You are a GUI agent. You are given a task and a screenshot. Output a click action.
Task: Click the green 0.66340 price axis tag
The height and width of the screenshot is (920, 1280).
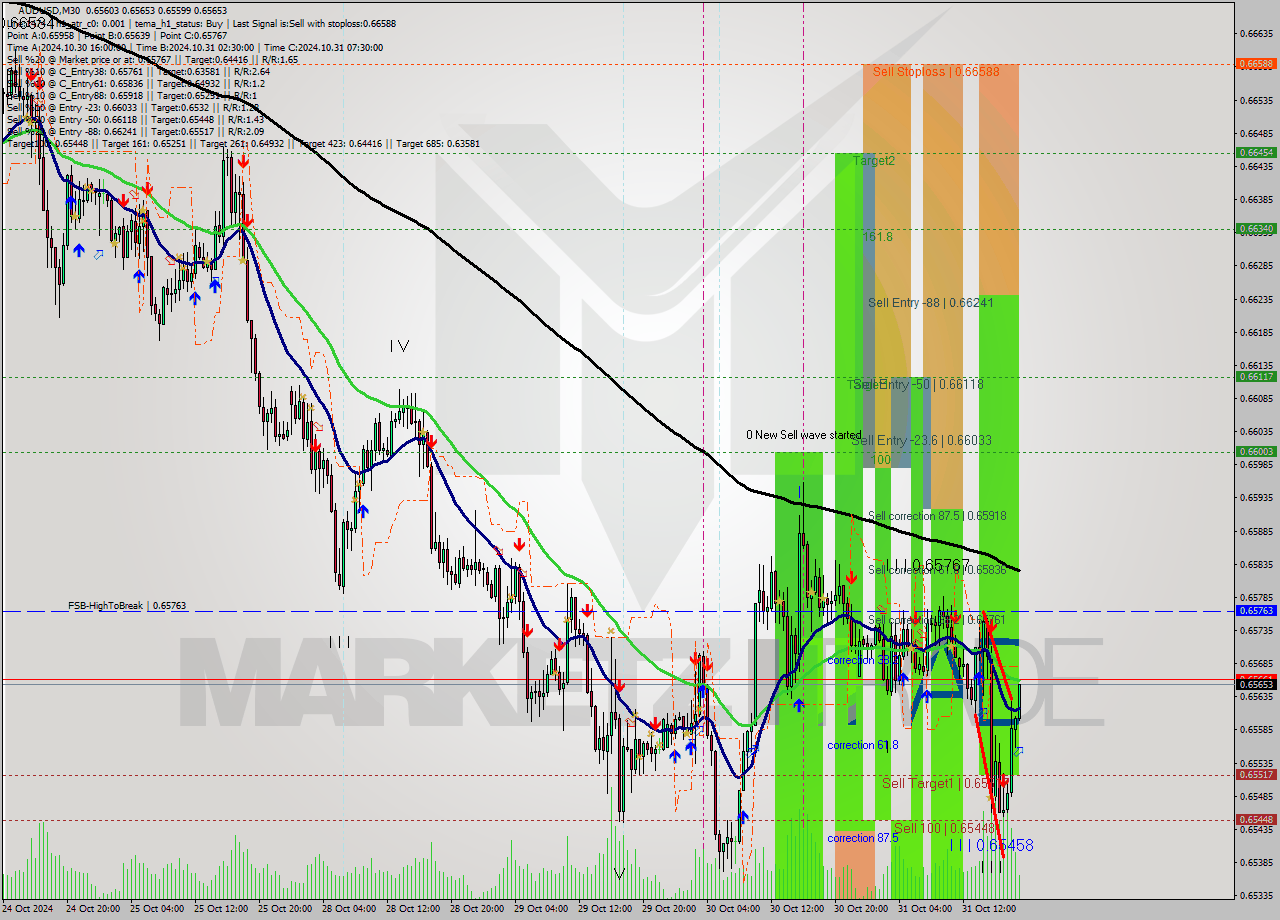(x=1256, y=228)
